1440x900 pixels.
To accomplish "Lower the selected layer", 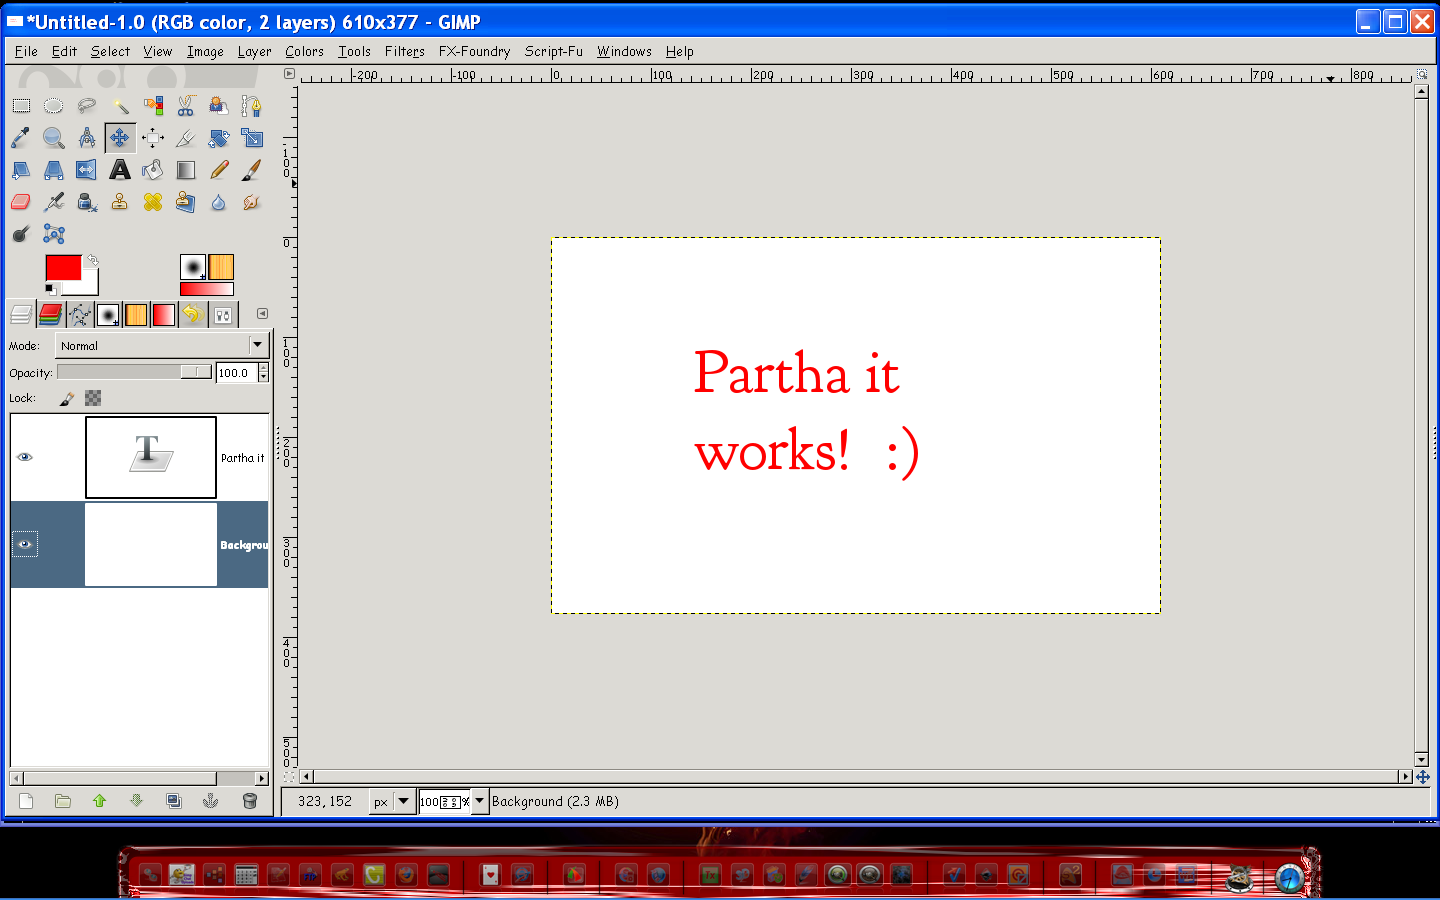I will [x=136, y=801].
